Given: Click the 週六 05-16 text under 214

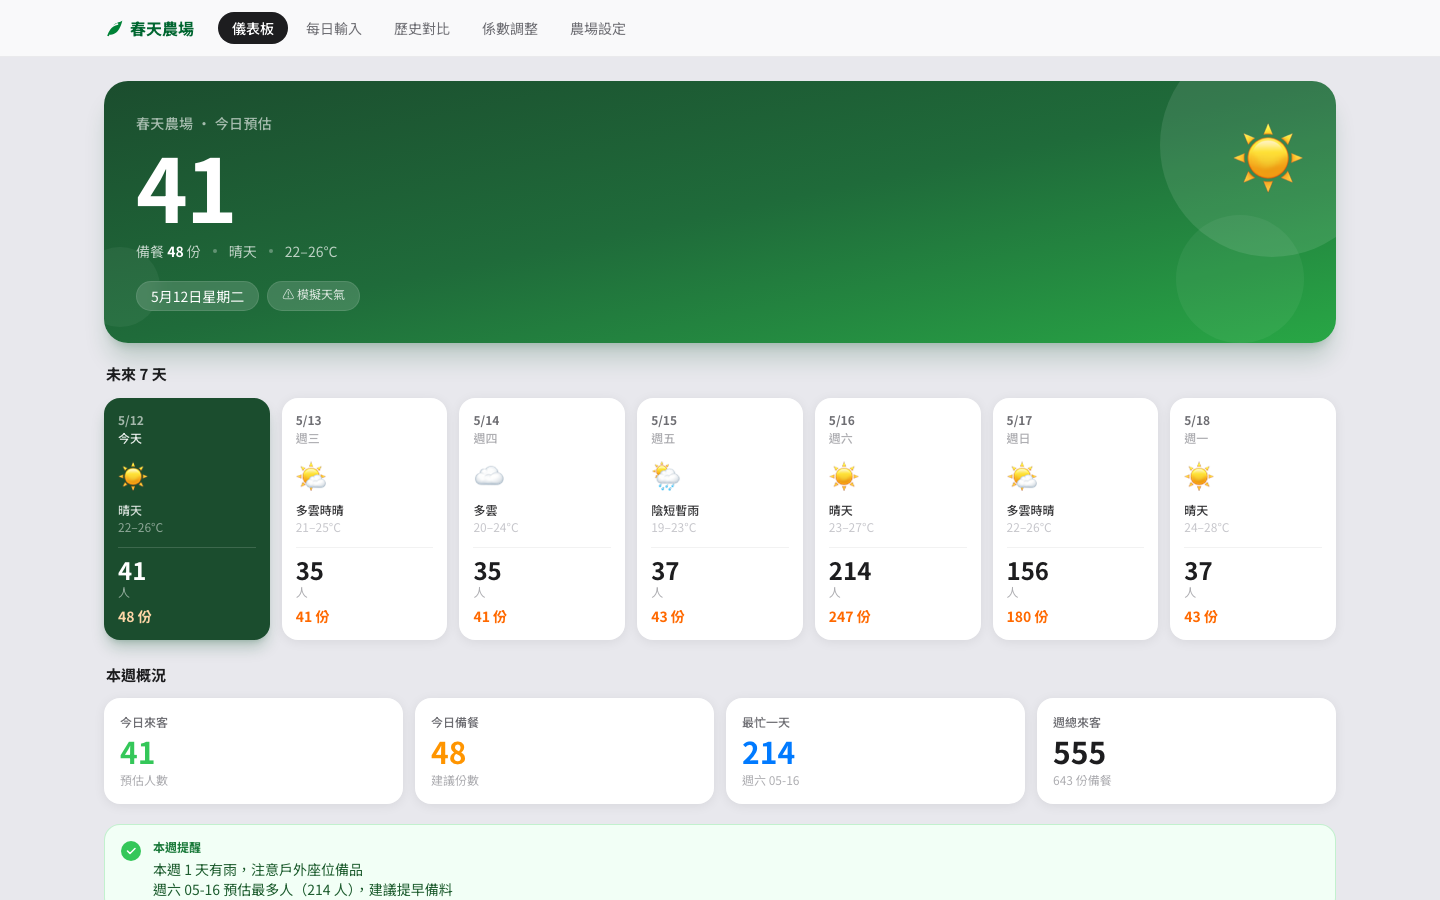Looking at the screenshot, I should click(770, 781).
